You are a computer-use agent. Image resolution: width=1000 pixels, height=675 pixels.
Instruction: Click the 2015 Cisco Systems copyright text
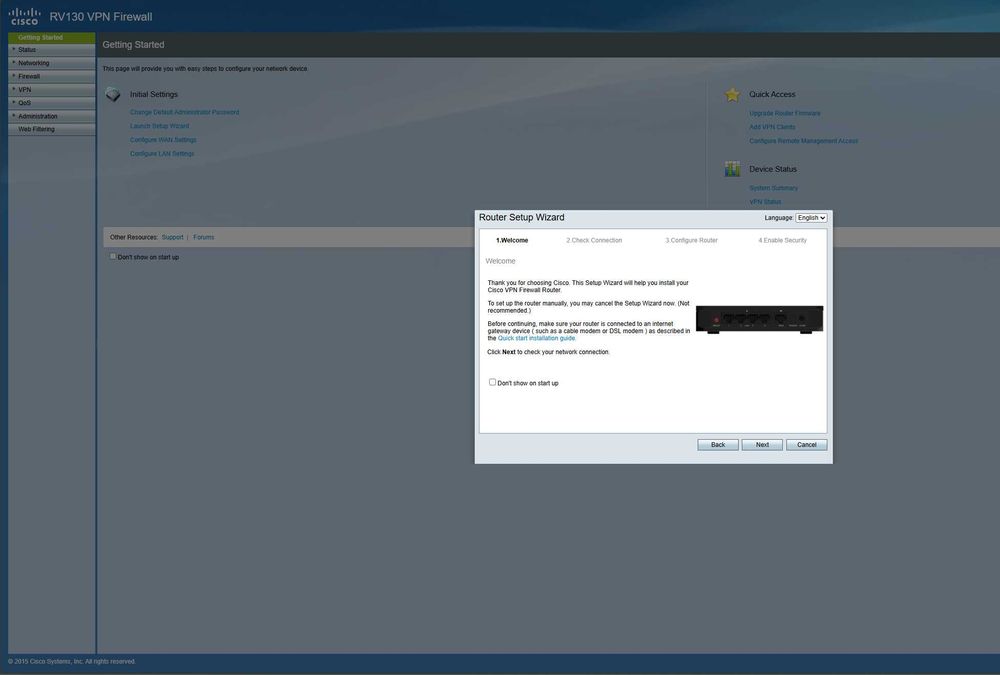(x=71, y=662)
